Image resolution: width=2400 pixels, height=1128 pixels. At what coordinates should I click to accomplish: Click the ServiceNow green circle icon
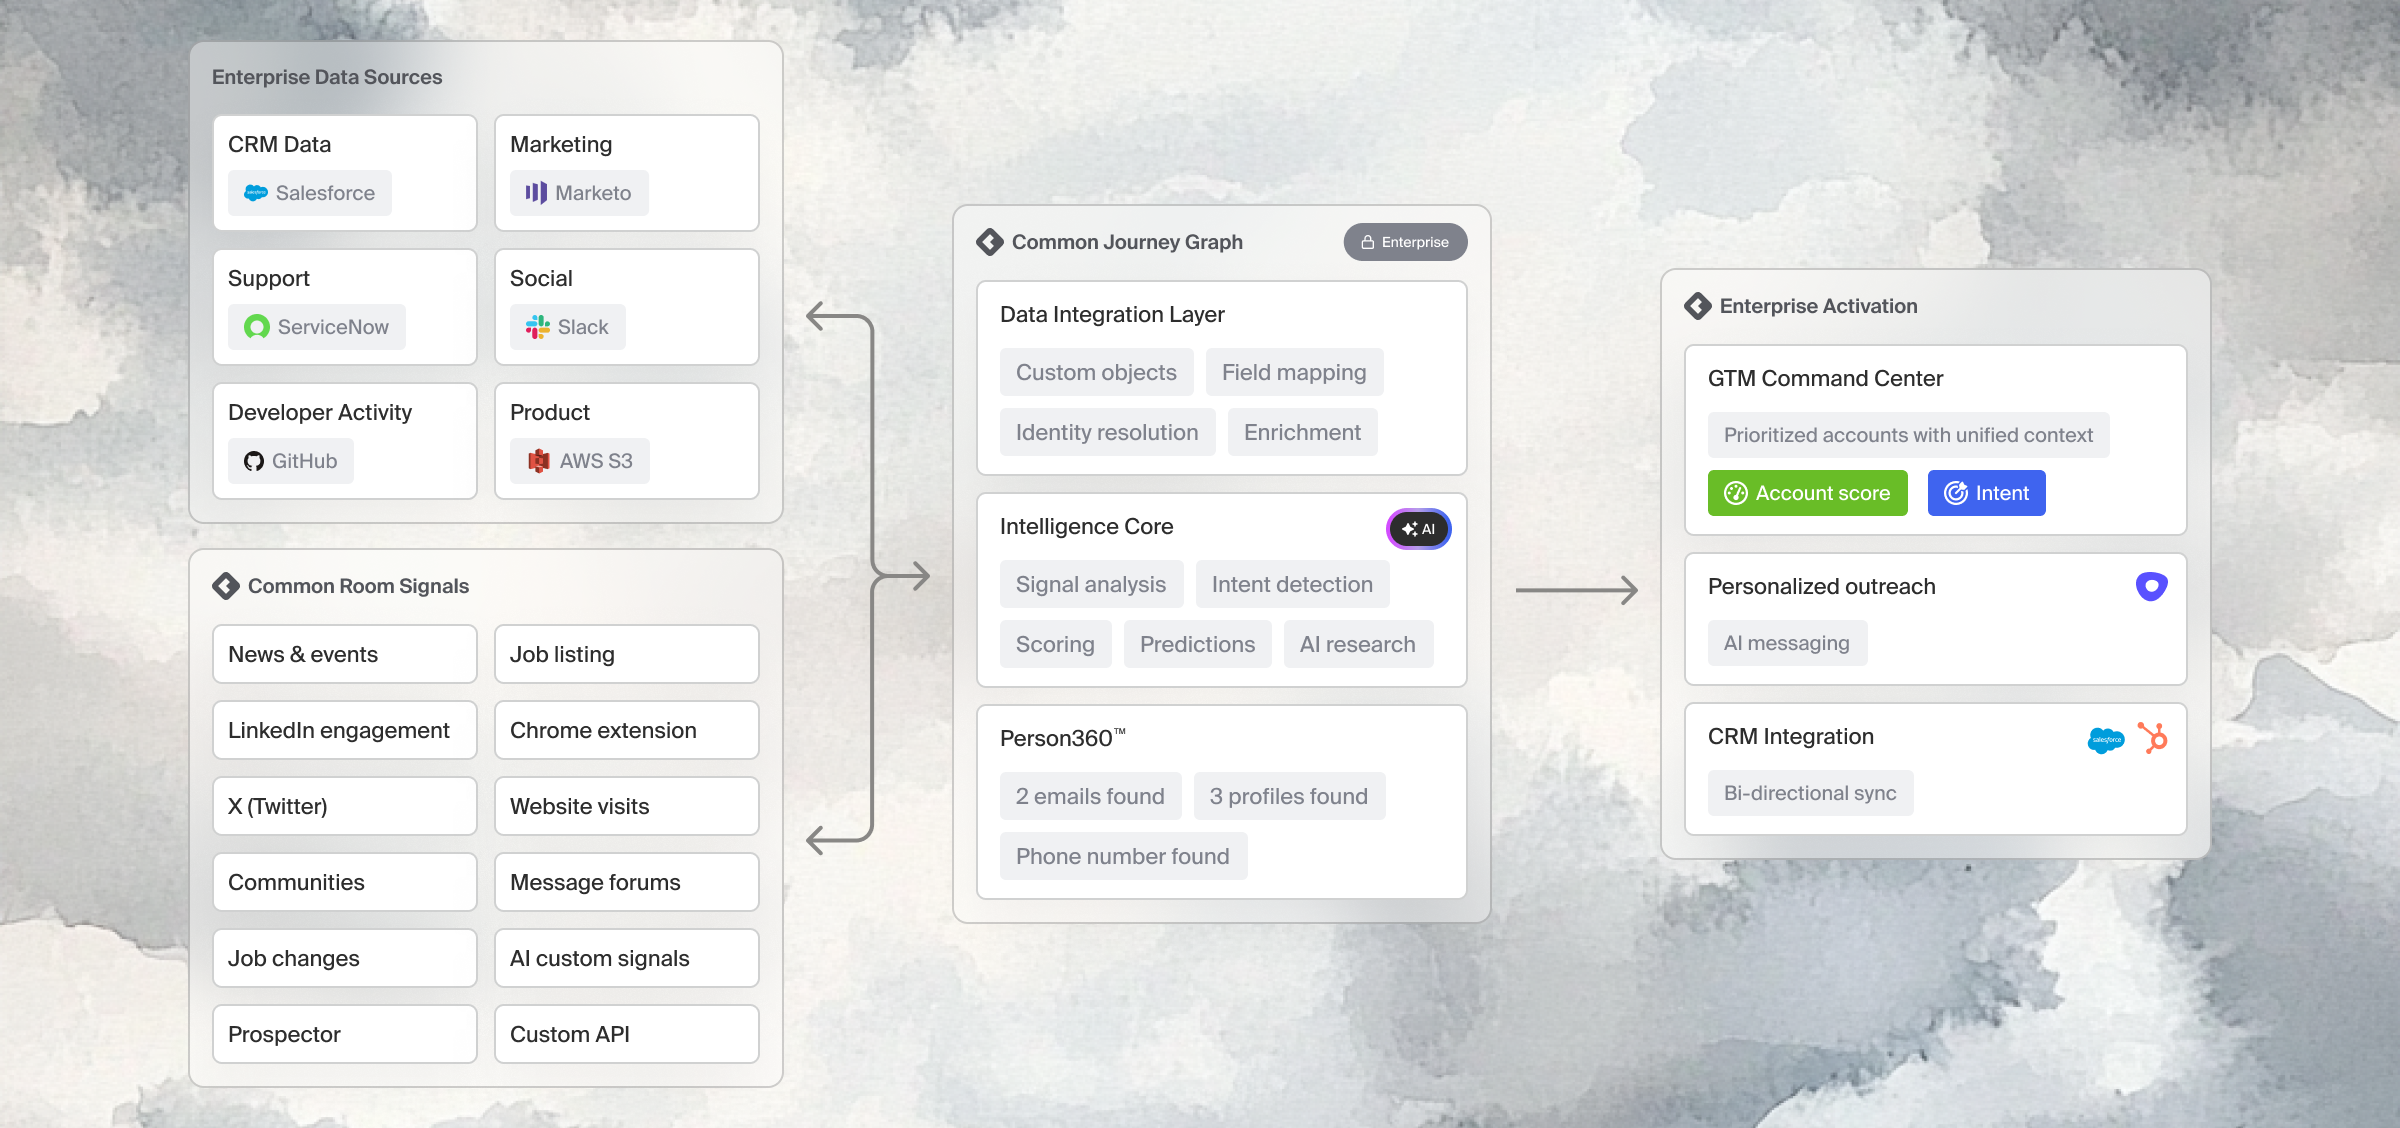point(257,327)
